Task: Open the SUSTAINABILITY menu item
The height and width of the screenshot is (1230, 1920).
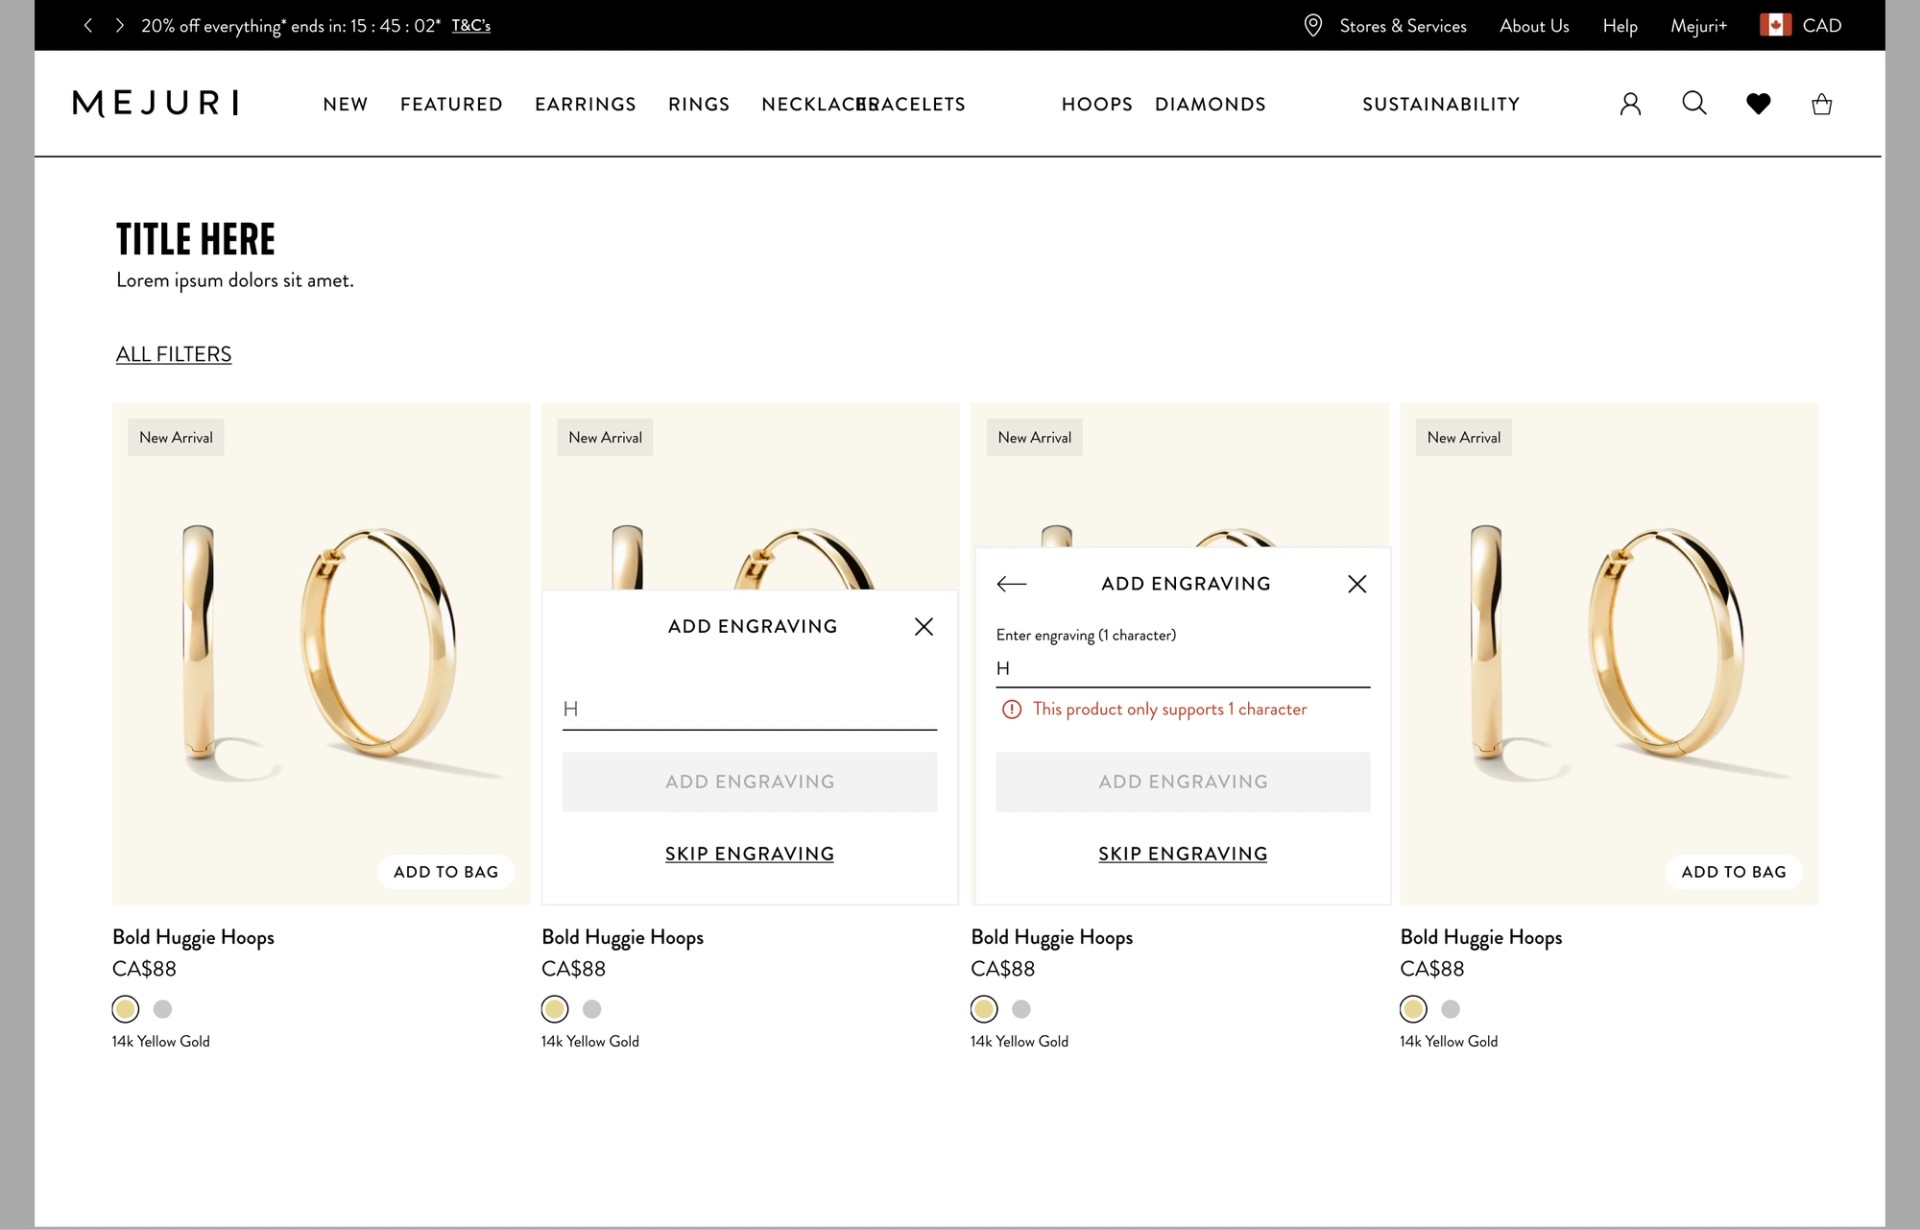Action: coord(1440,104)
